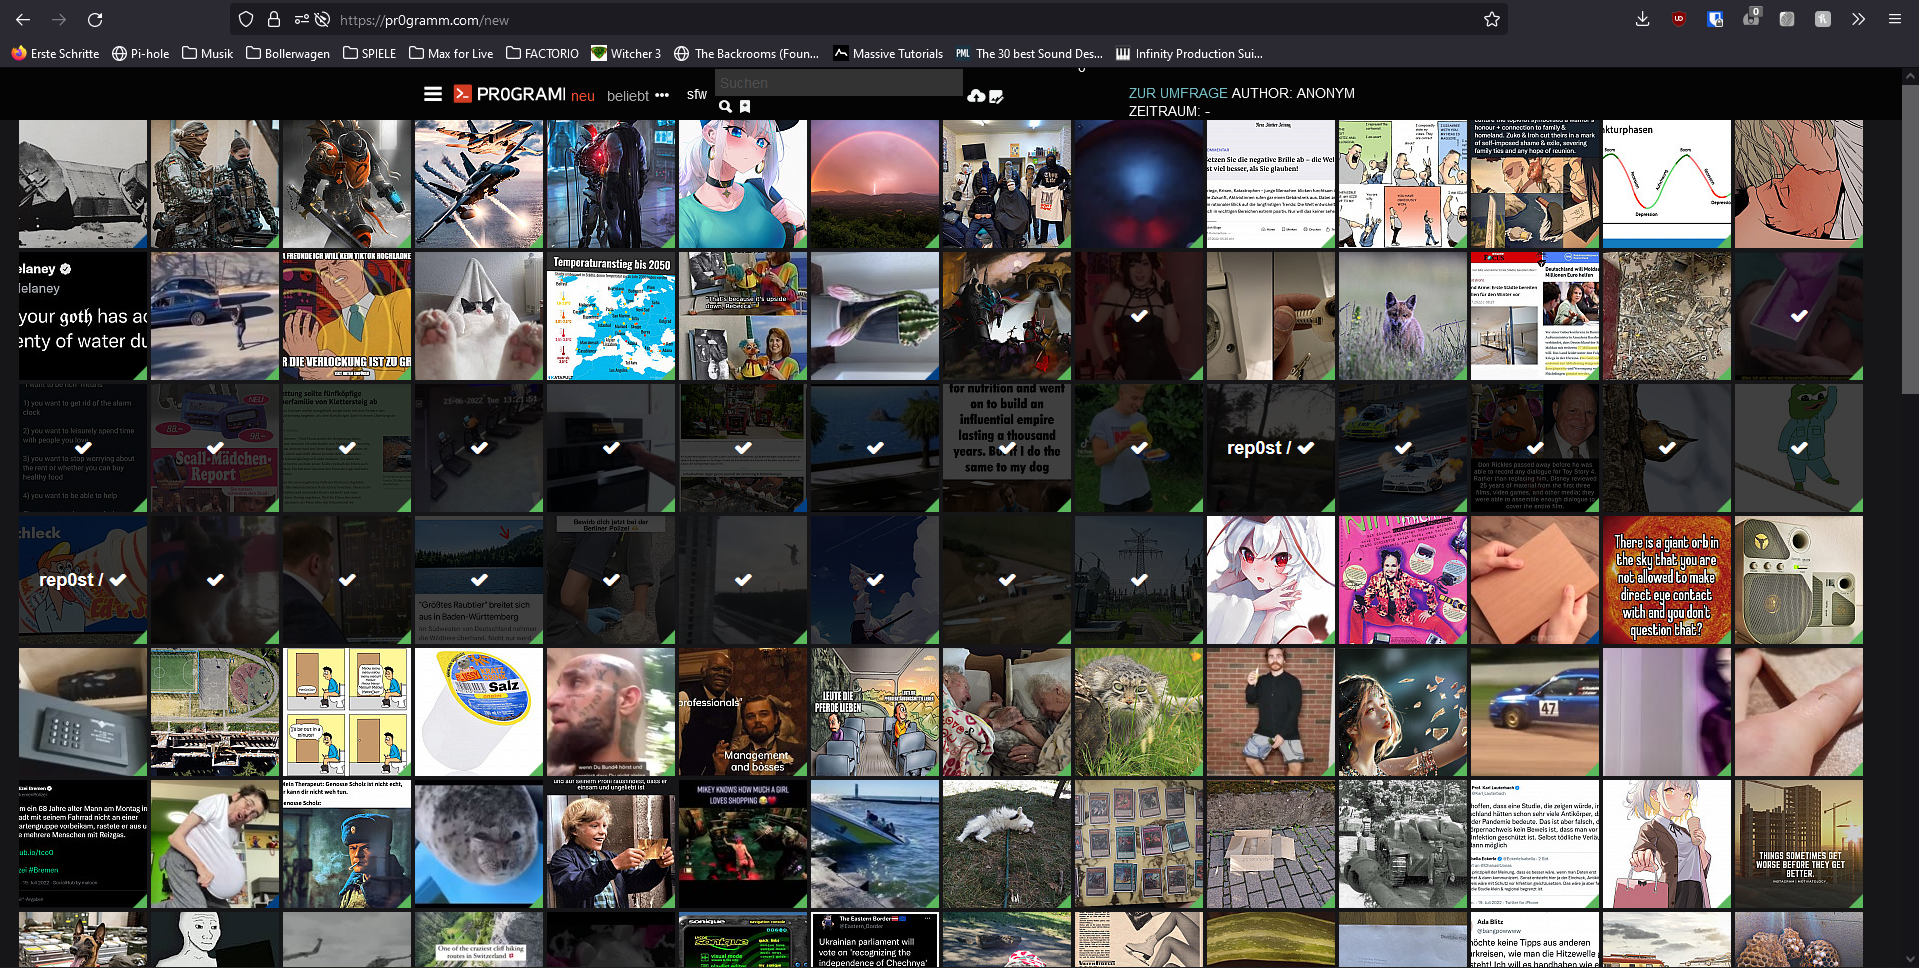
Task: Open the Honey extension icon
Action: coord(1823,19)
